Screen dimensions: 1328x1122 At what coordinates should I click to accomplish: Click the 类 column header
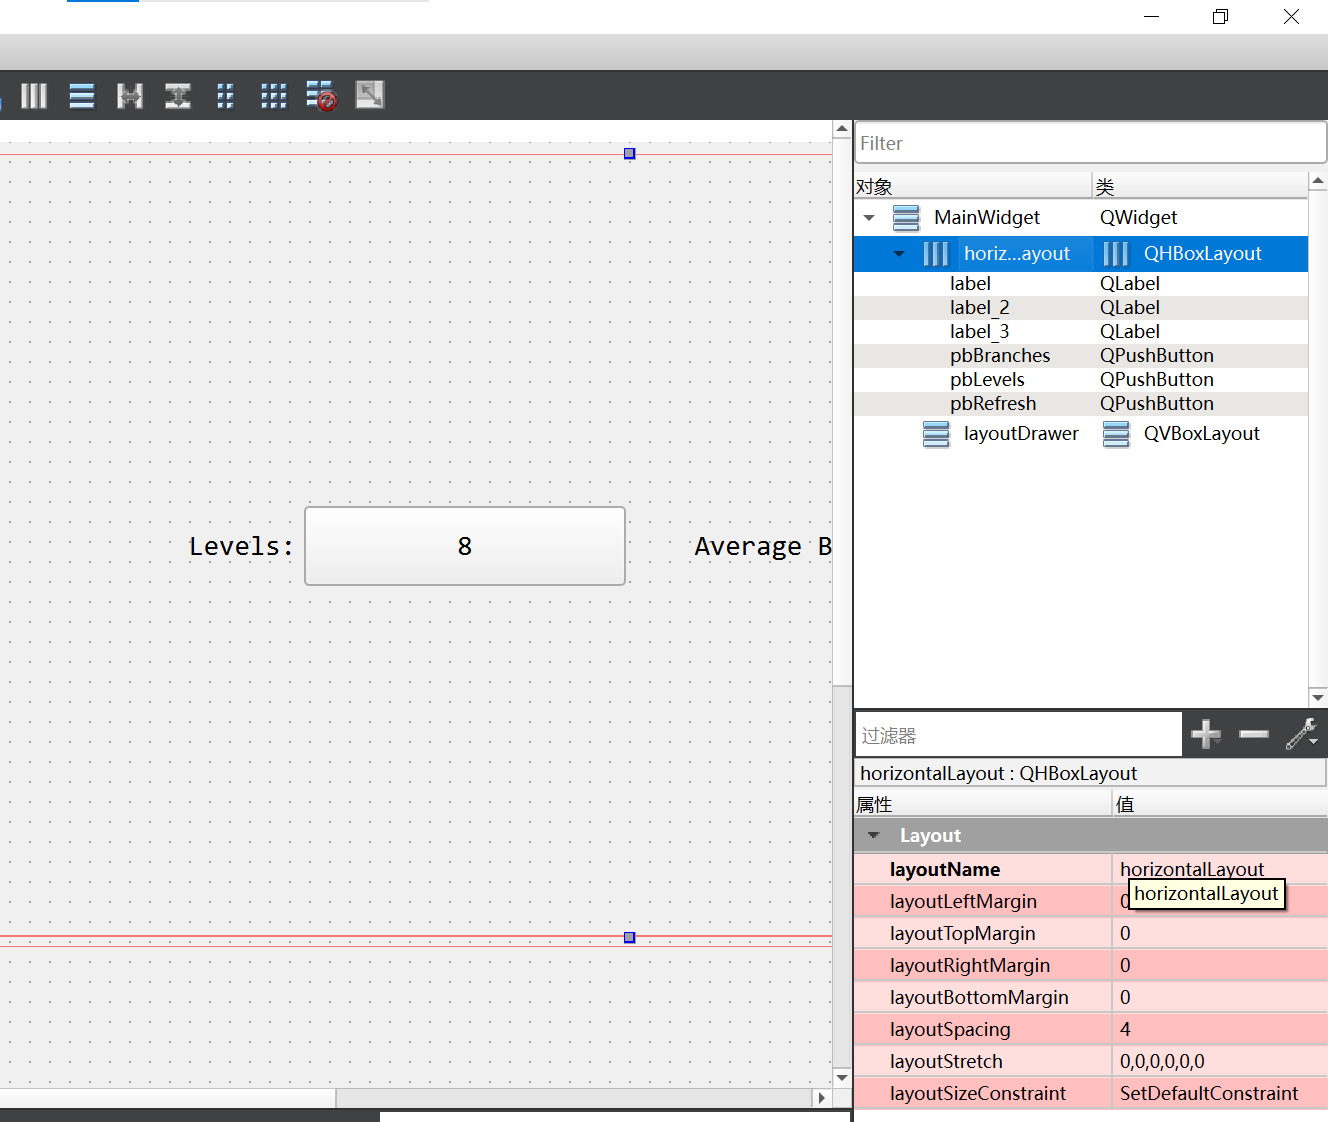(x=1200, y=186)
